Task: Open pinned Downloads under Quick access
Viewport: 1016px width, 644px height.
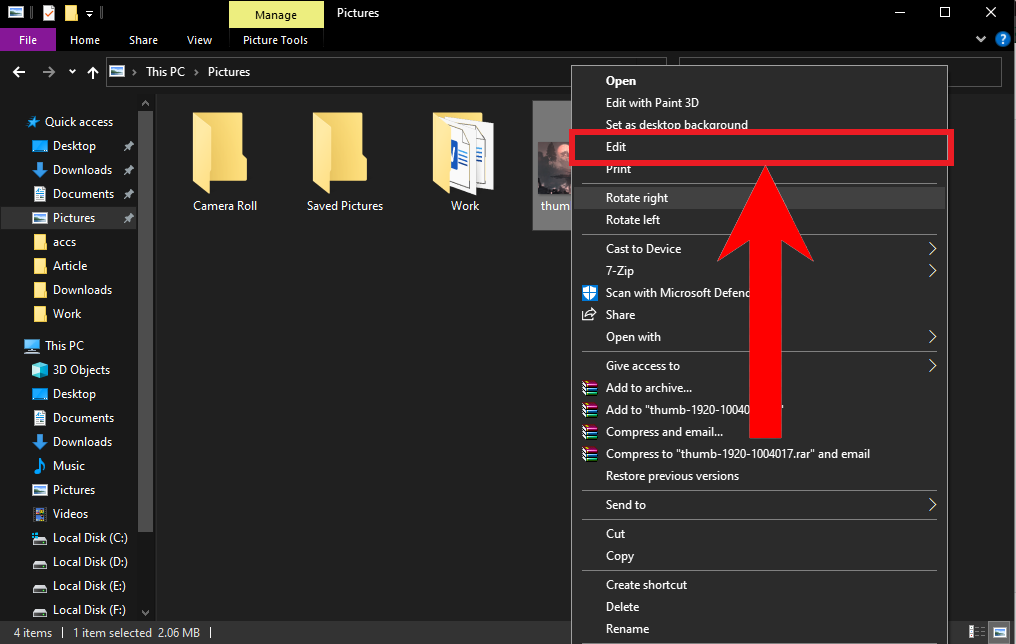Action: (82, 170)
